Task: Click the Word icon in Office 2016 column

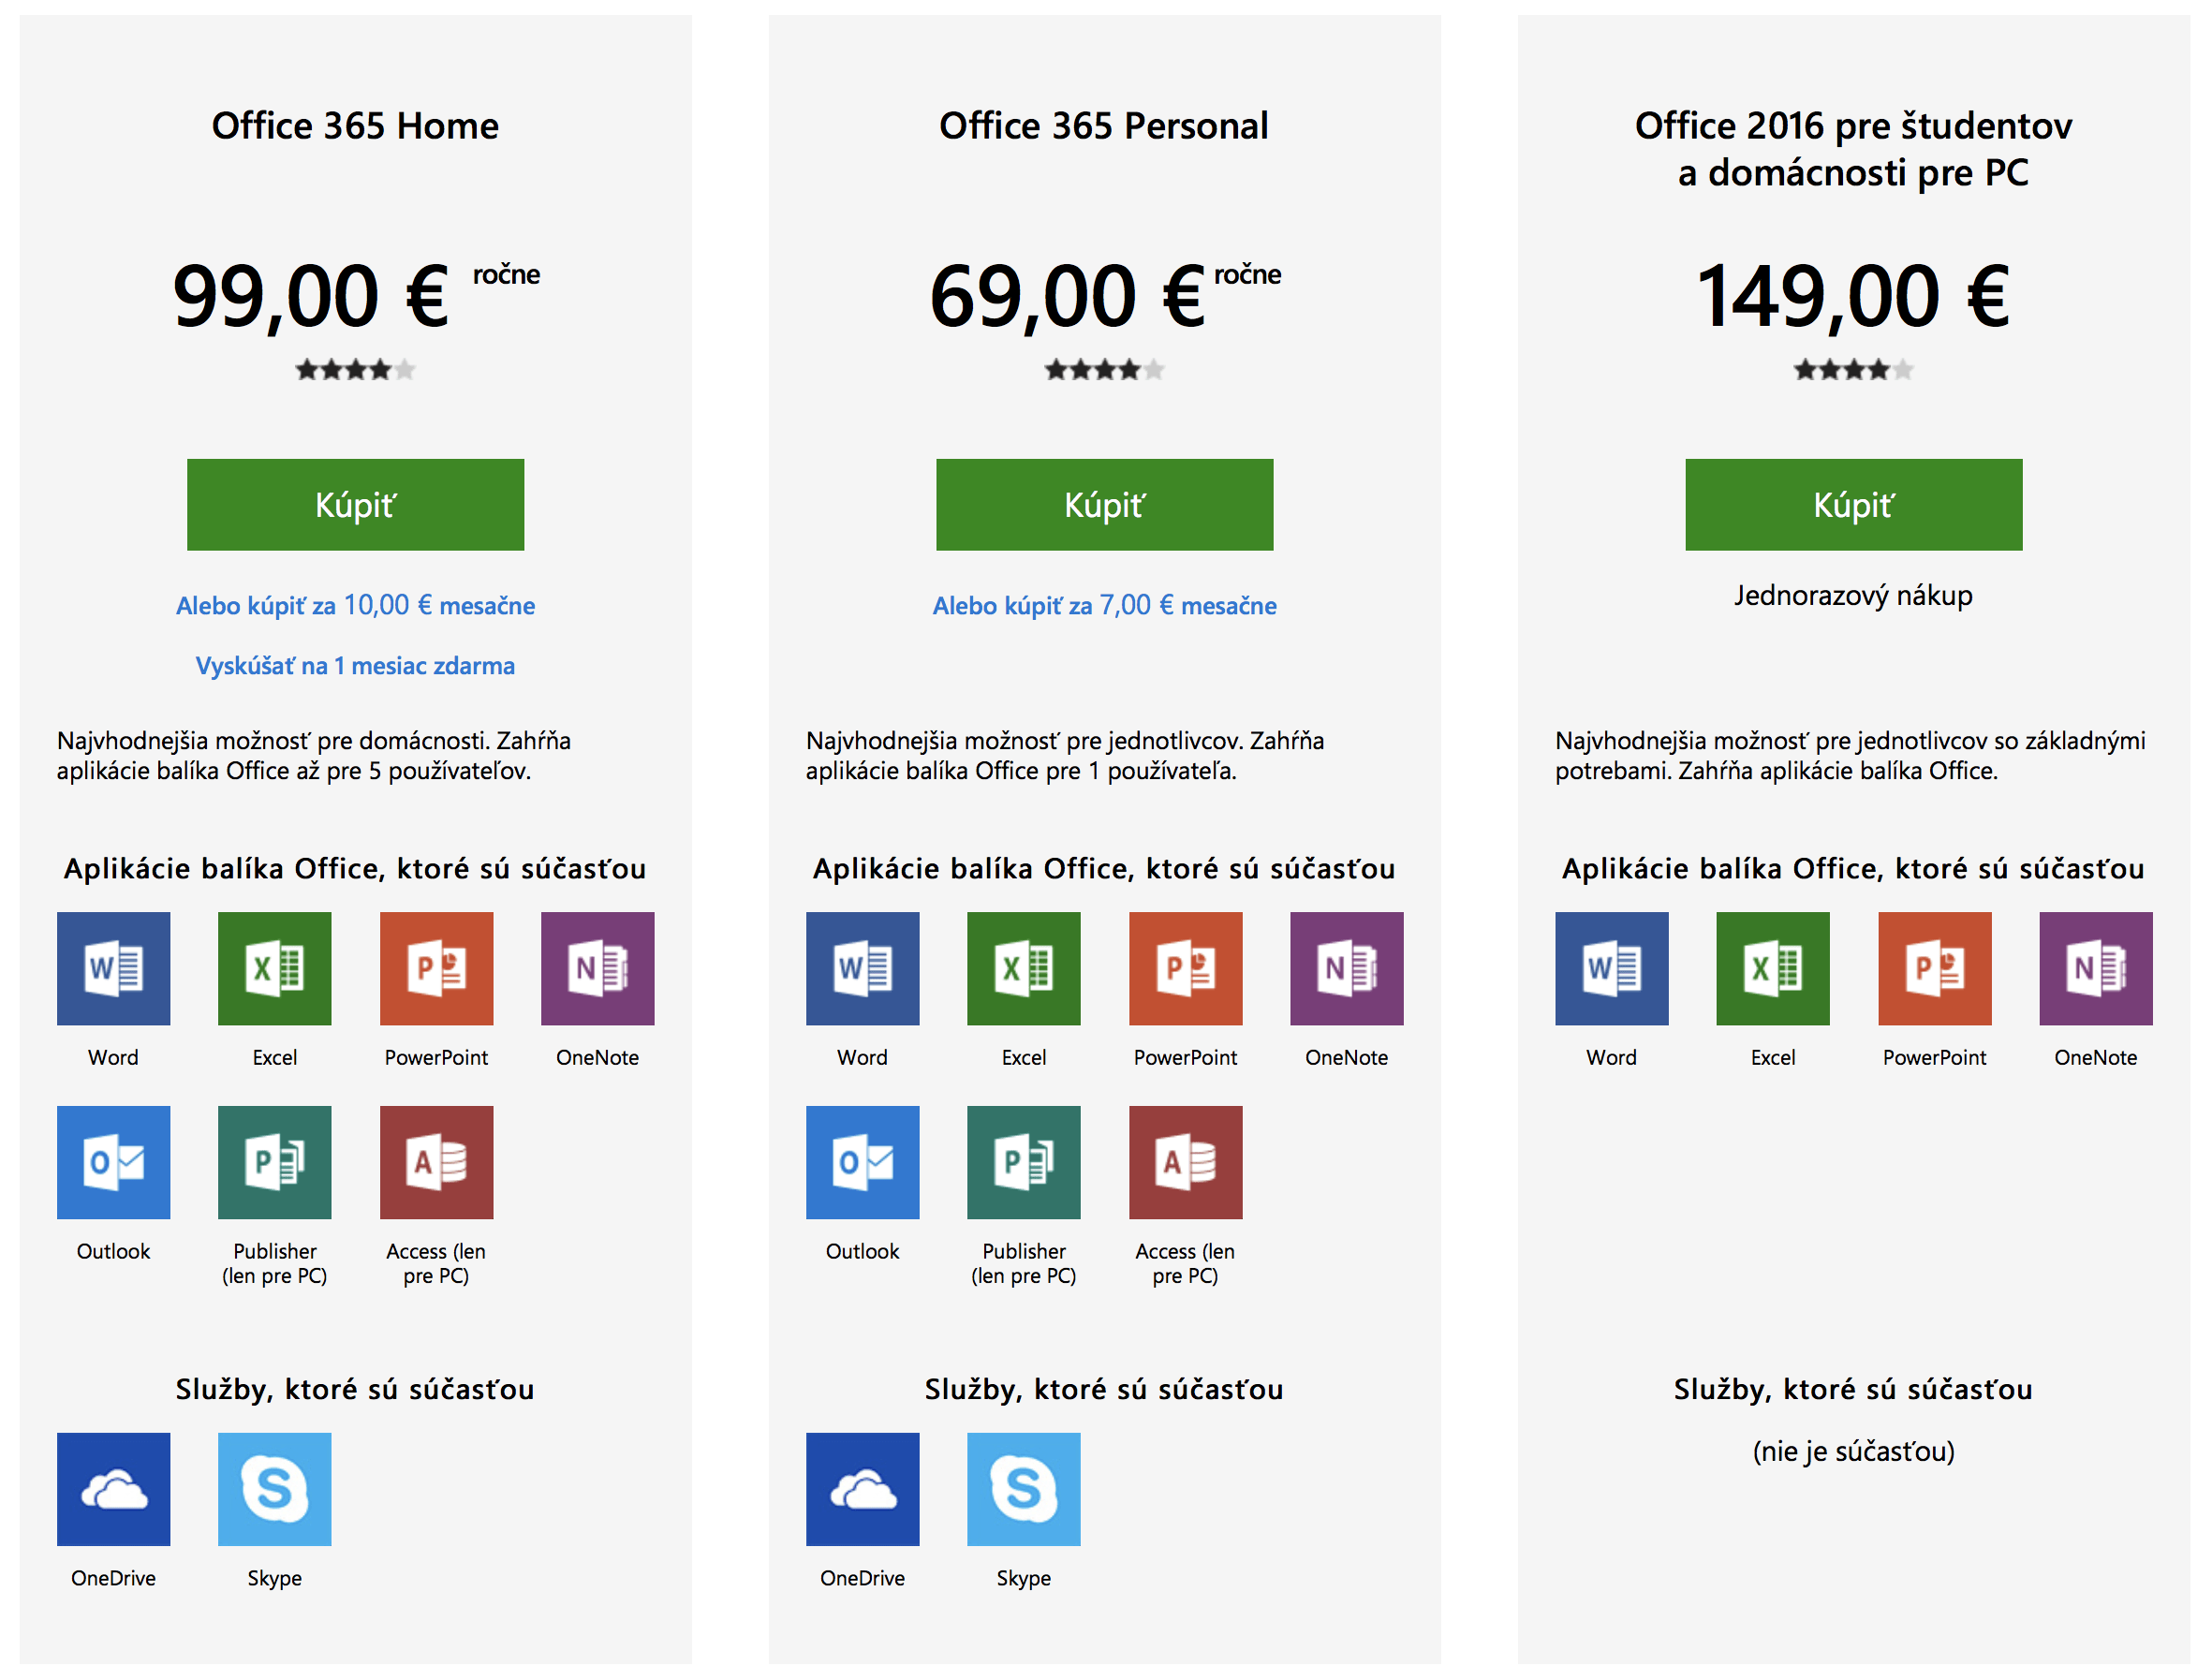Action: (1611, 968)
